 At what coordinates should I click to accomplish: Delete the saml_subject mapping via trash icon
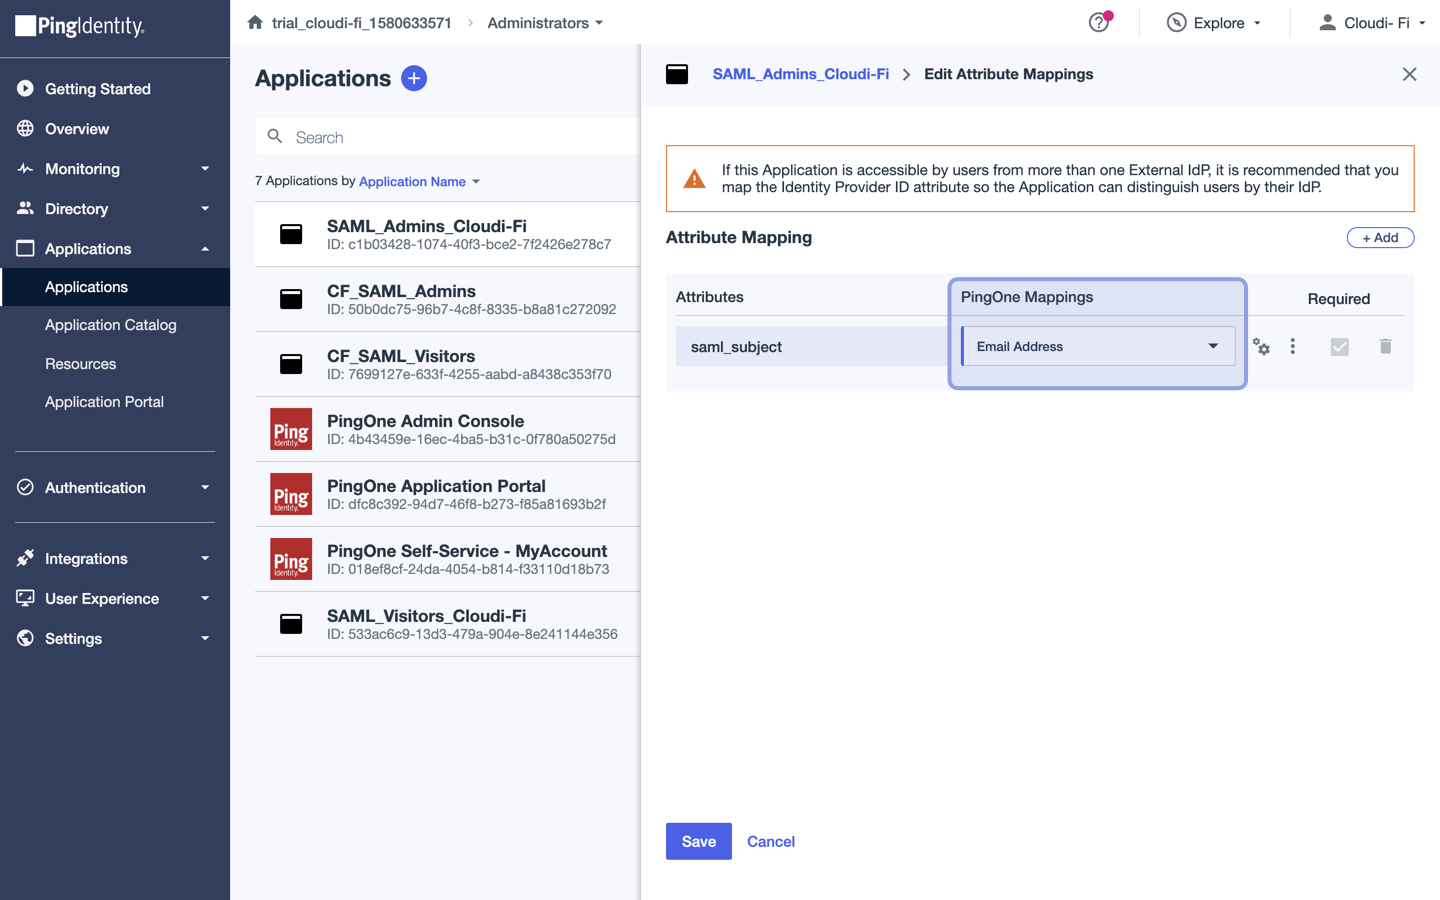(x=1385, y=346)
